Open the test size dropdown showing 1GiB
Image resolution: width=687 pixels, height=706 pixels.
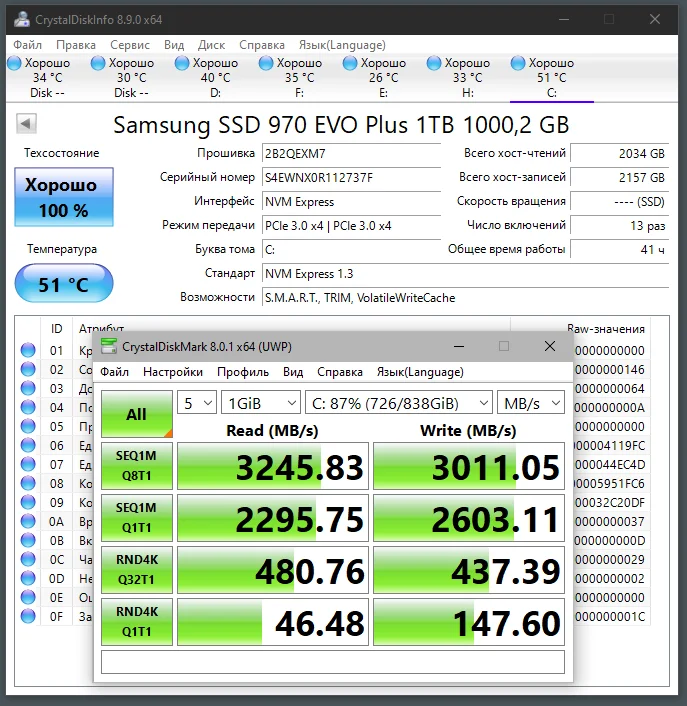[x=261, y=403]
